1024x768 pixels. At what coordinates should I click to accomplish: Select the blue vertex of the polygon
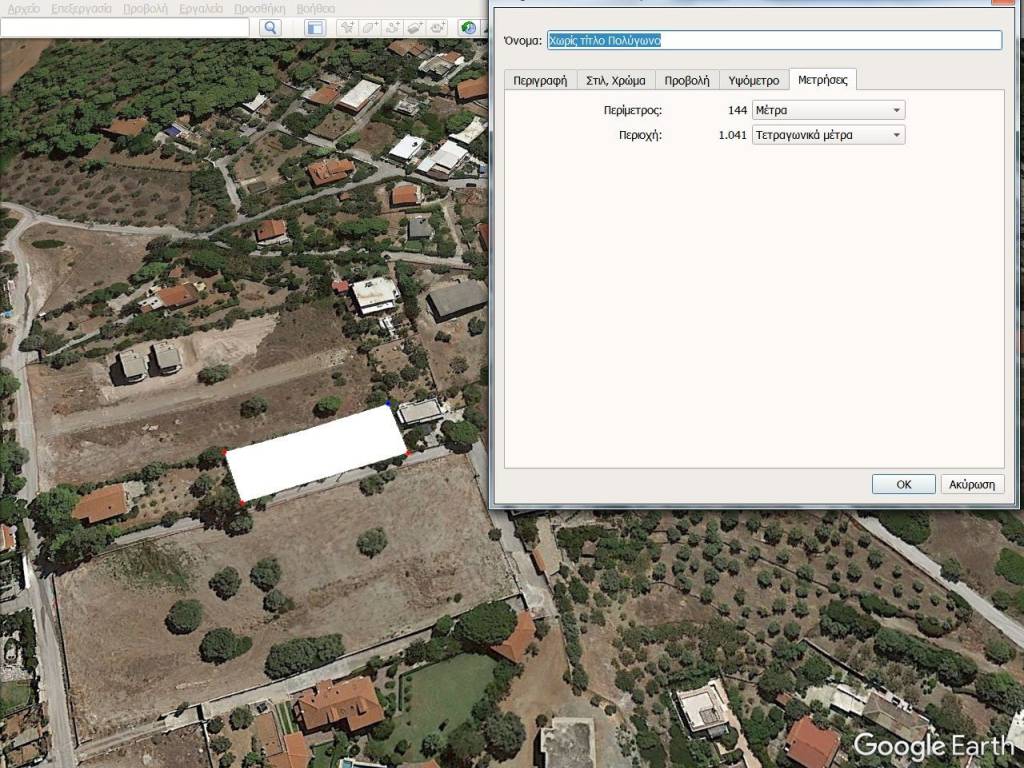pyautogui.click(x=389, y=406)
